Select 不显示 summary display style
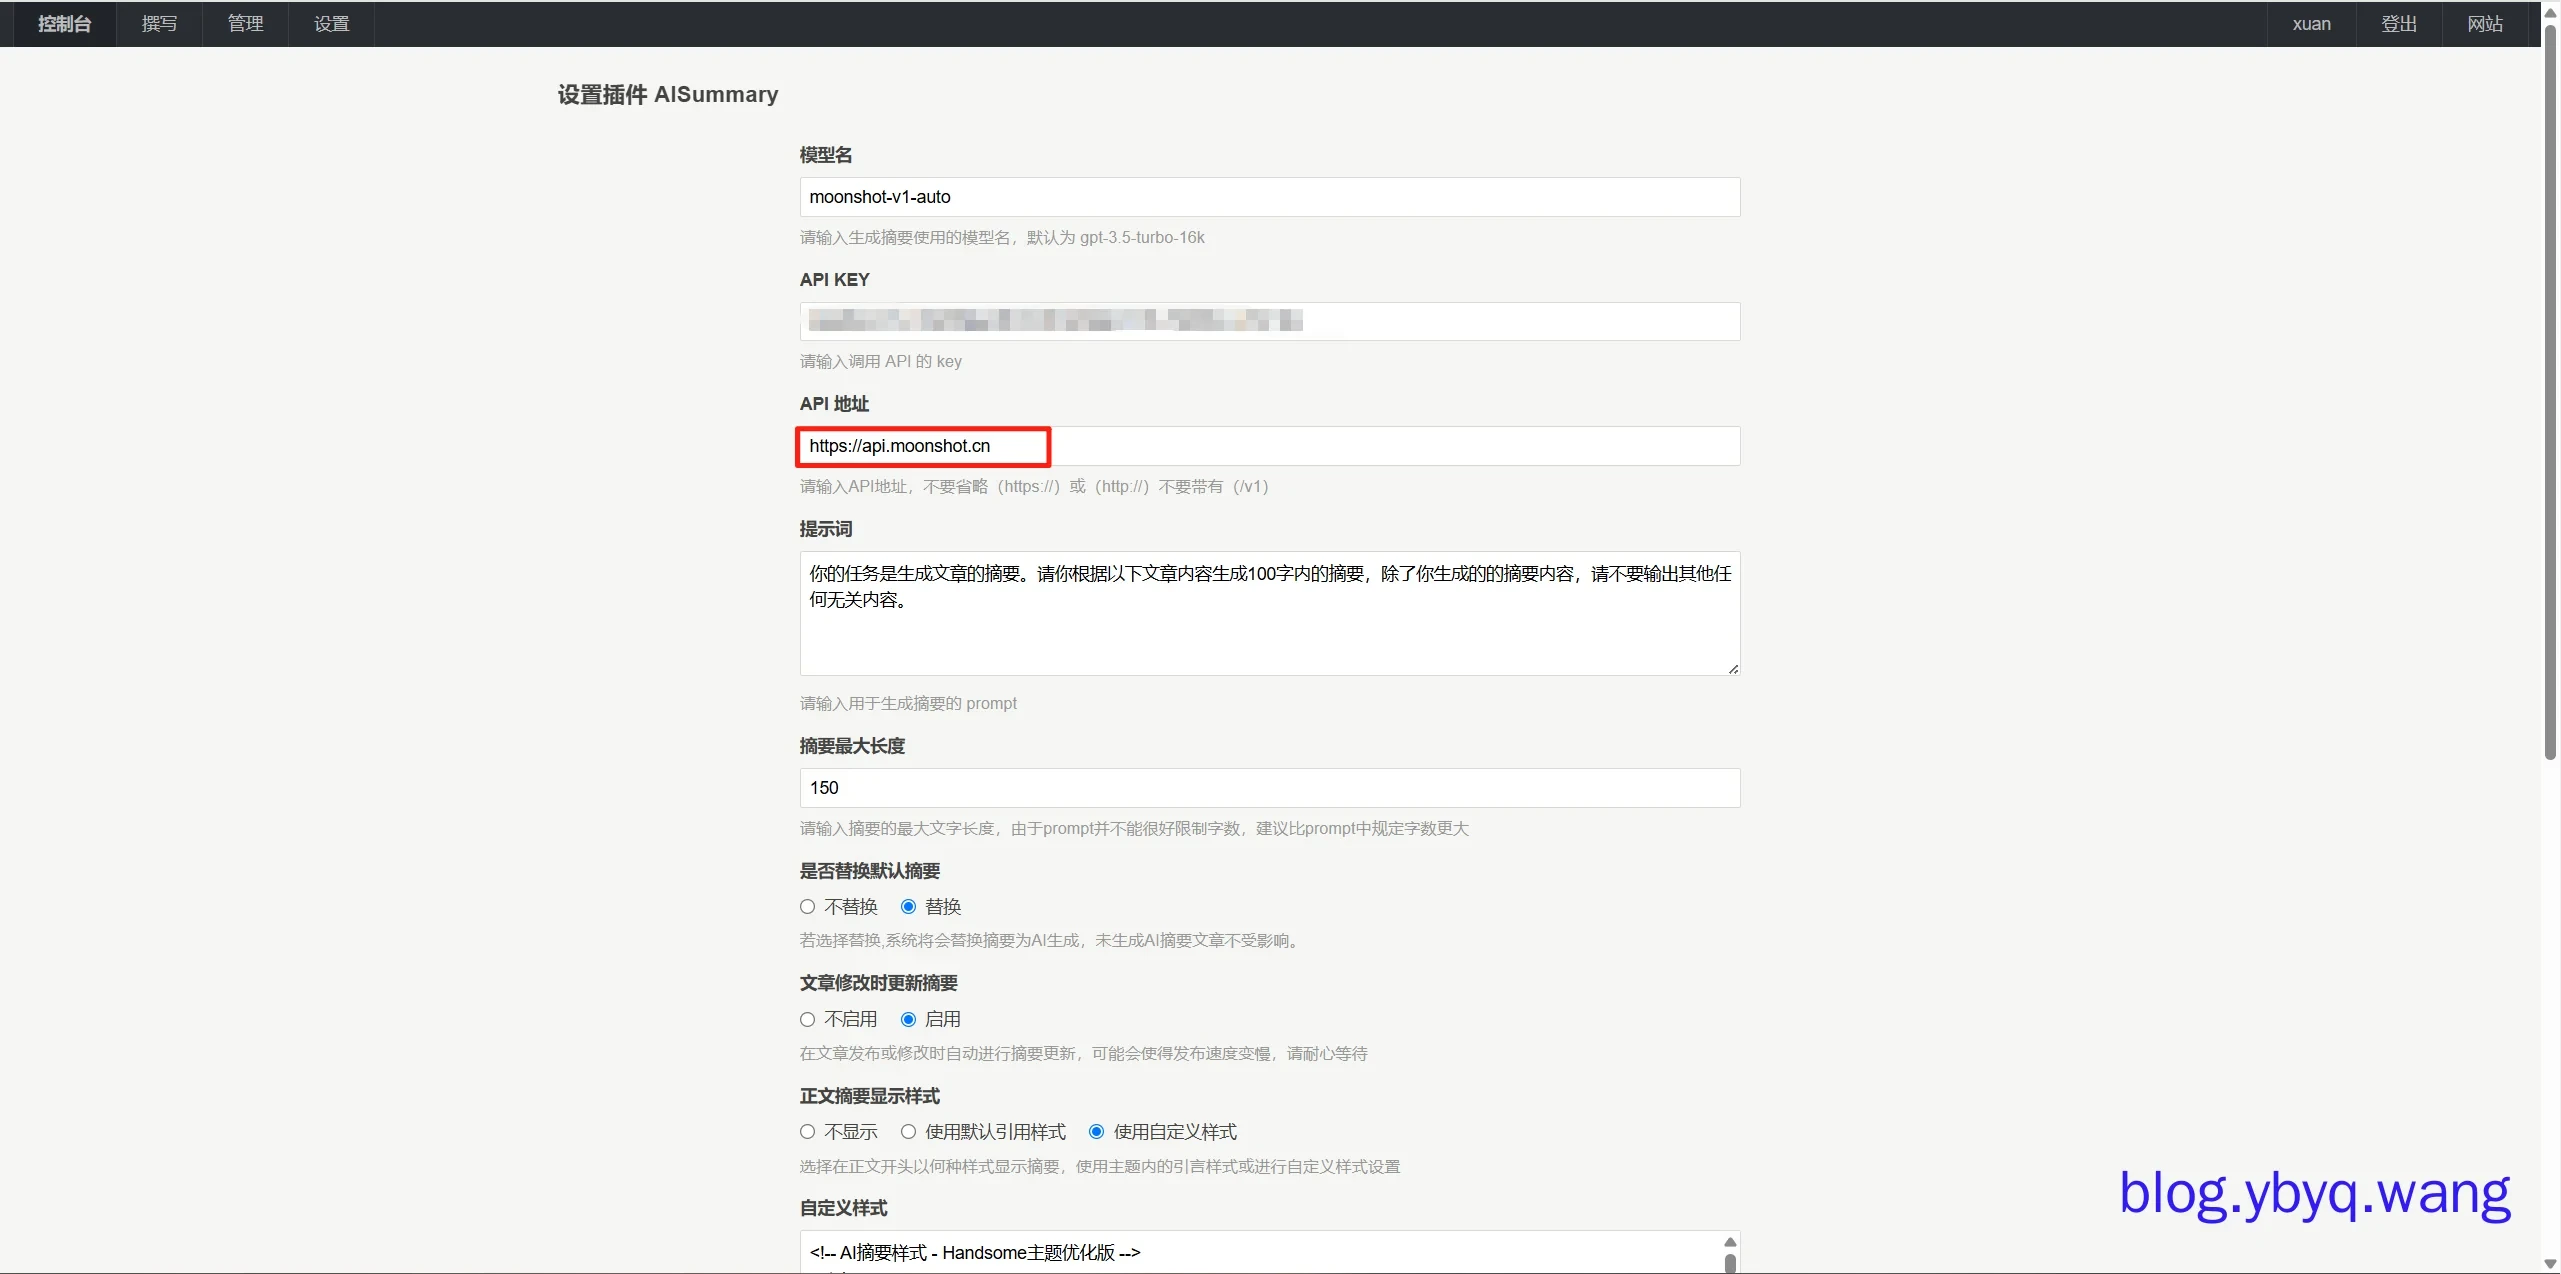2561x1274 pixels. (x=808, y=1132)
